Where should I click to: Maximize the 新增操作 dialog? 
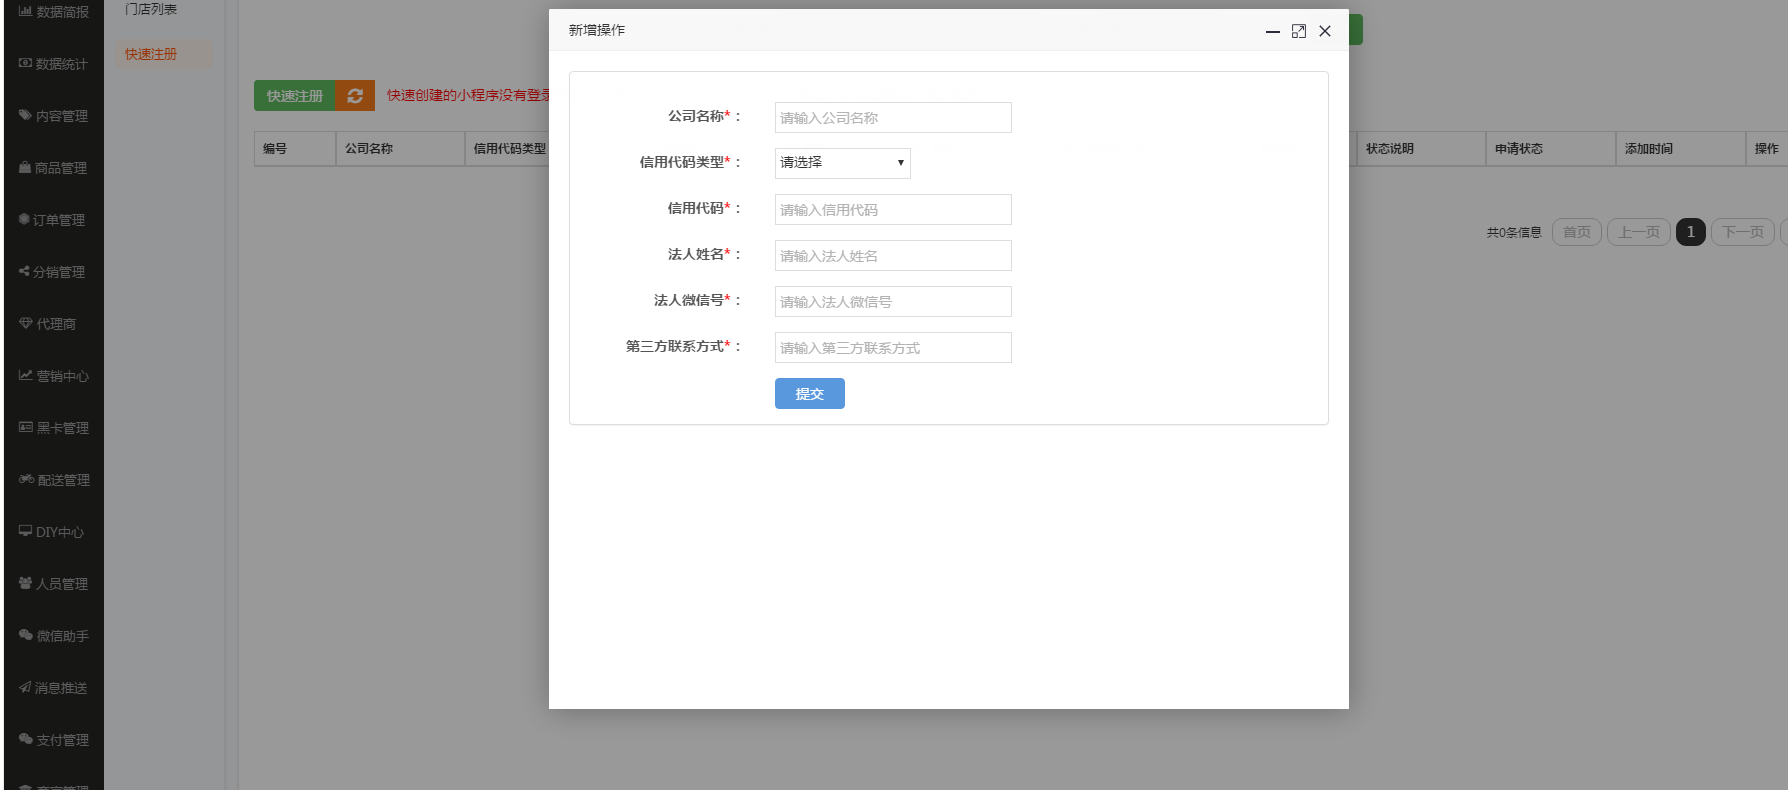click(1298, 31)
